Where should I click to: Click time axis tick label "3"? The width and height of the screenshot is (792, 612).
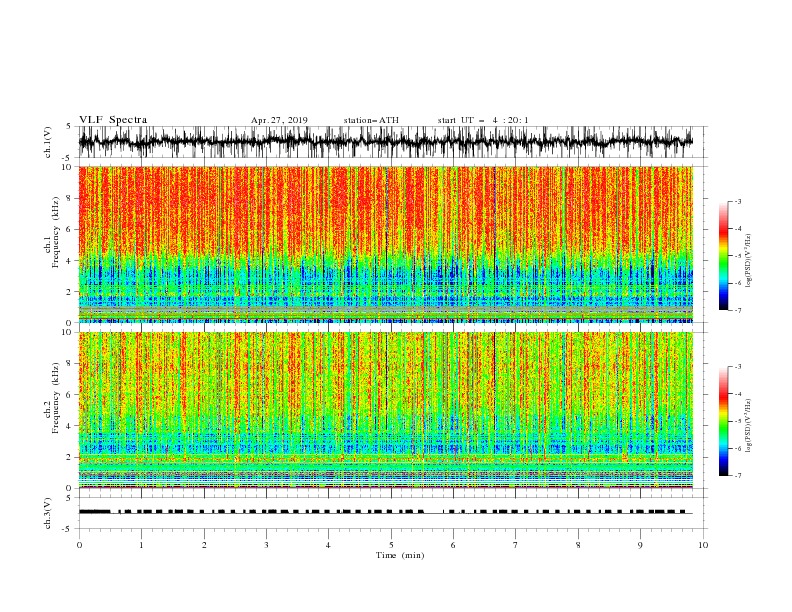tap(266, 545)
